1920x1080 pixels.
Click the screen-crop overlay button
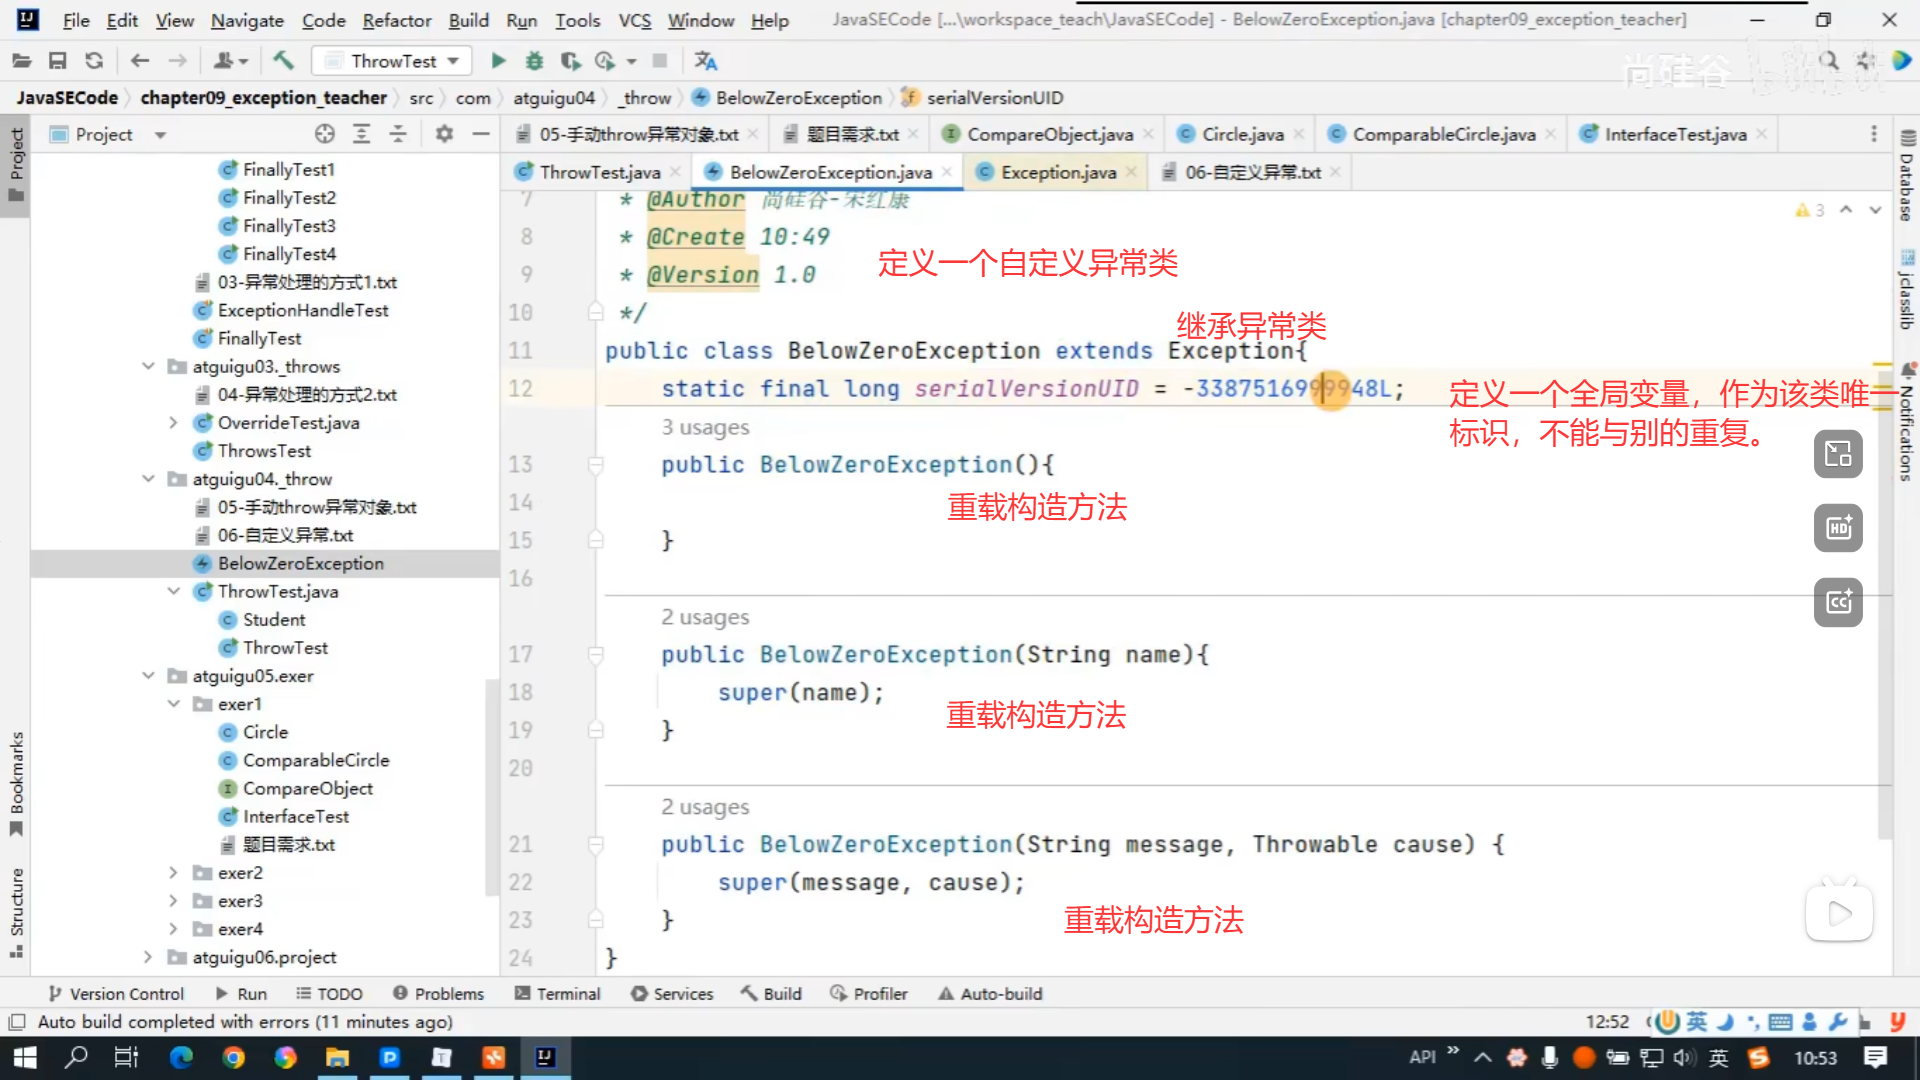[x=1838, y=454]
